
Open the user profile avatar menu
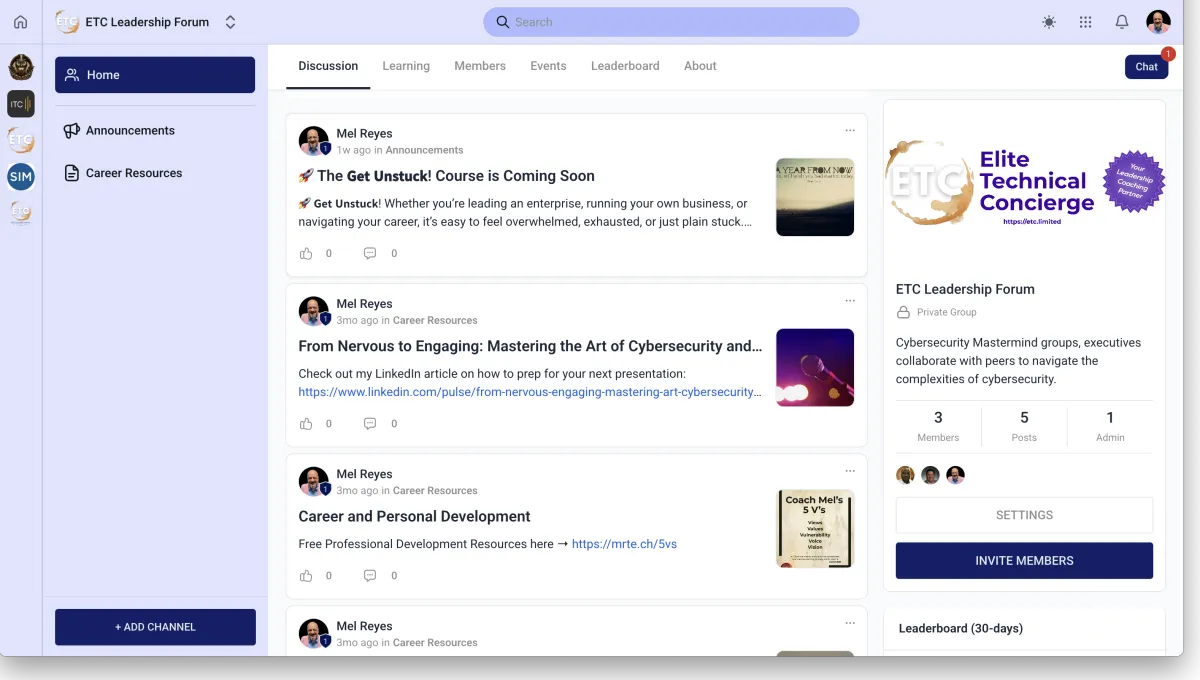(1158, 22)
